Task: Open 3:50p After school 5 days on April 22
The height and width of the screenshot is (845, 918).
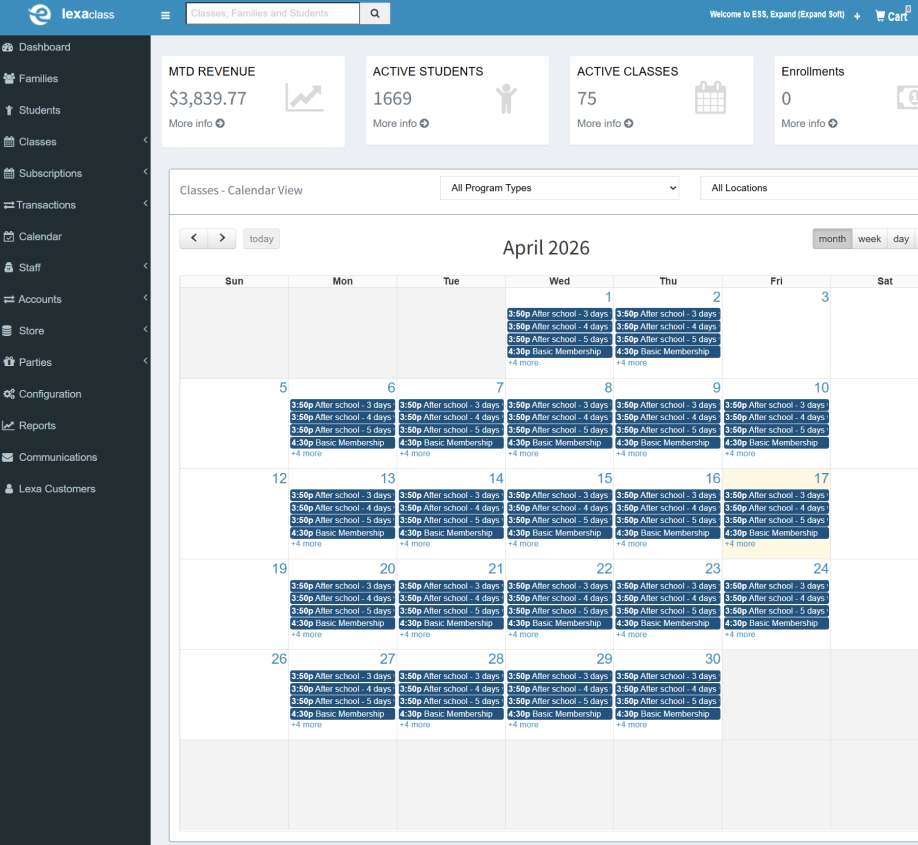Action: 560,611
